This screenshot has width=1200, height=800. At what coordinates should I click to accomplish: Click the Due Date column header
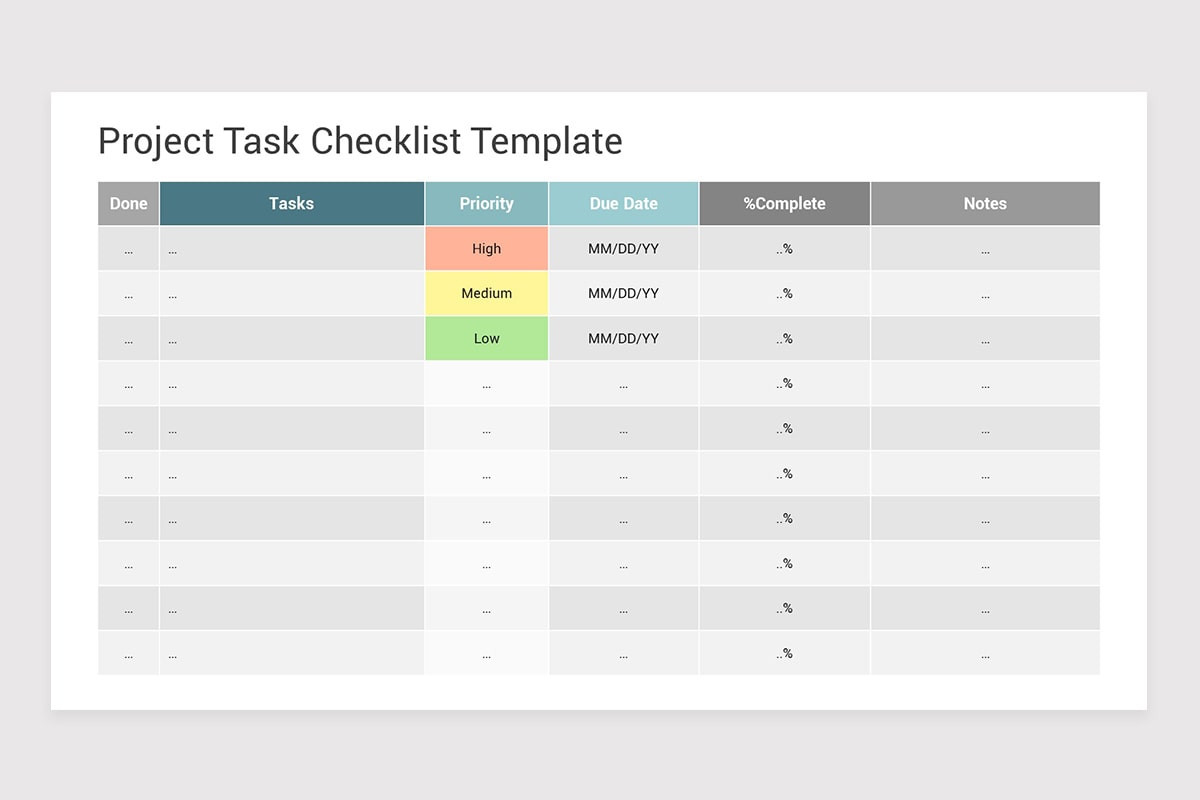tap(623, 204)
